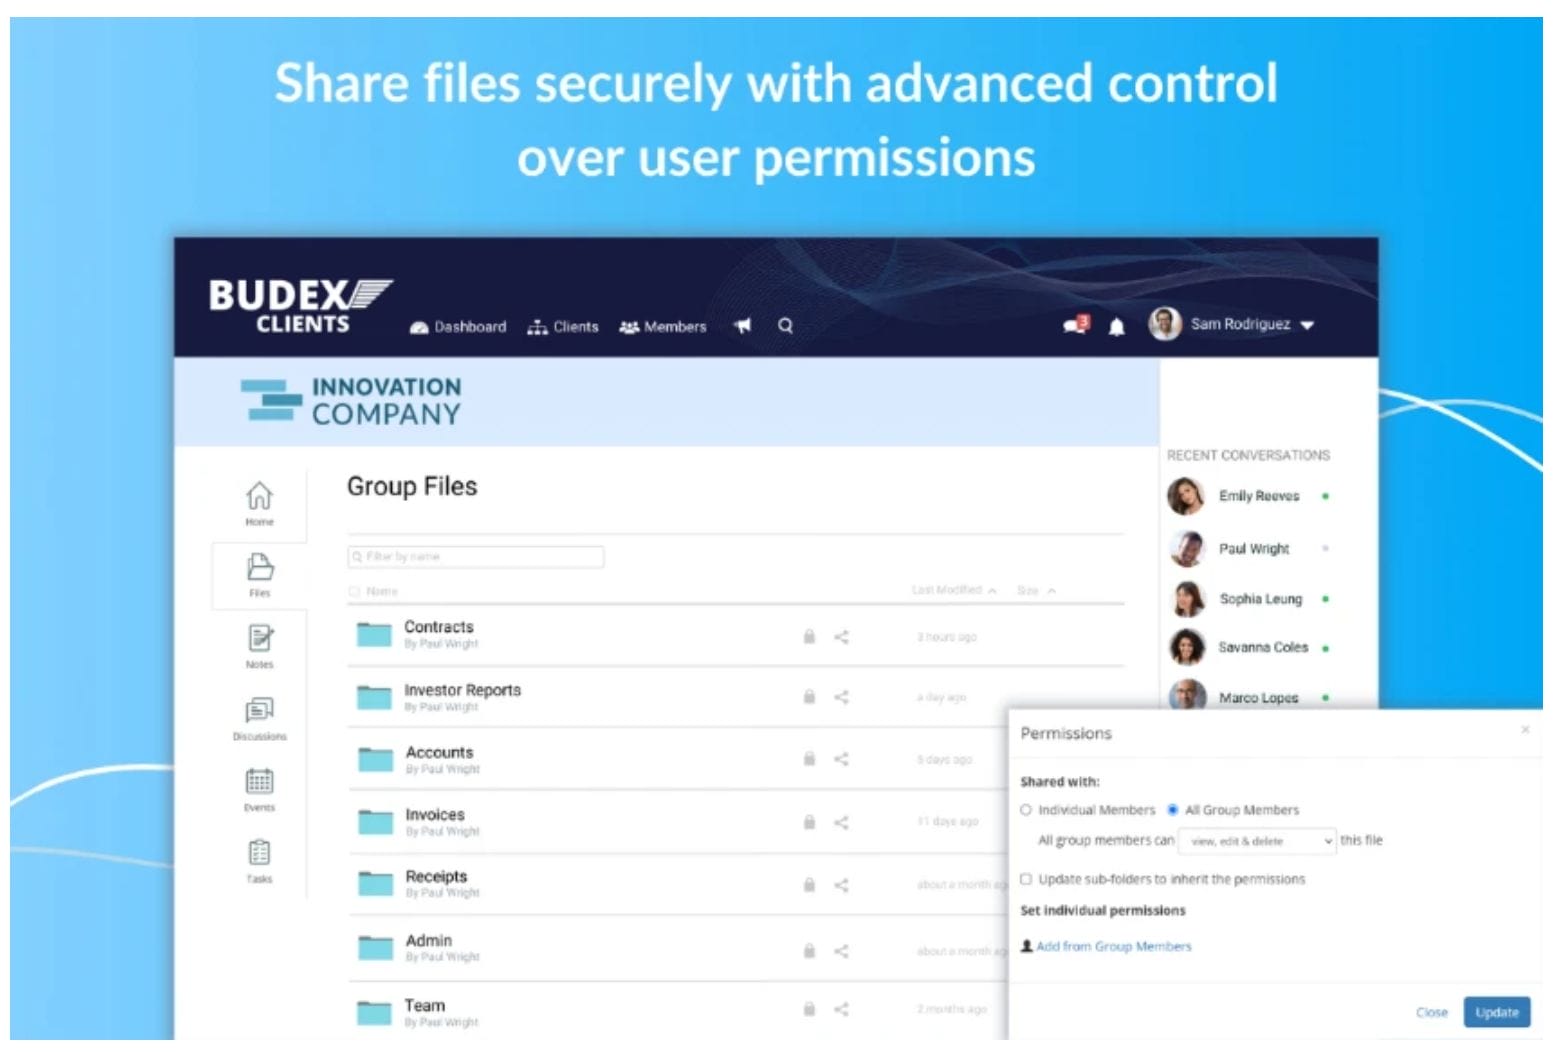Click the Update button in the Permissions dialog
Image resolution: width=1566 pixels, height=1062 pixels.
(1496, 1012)
